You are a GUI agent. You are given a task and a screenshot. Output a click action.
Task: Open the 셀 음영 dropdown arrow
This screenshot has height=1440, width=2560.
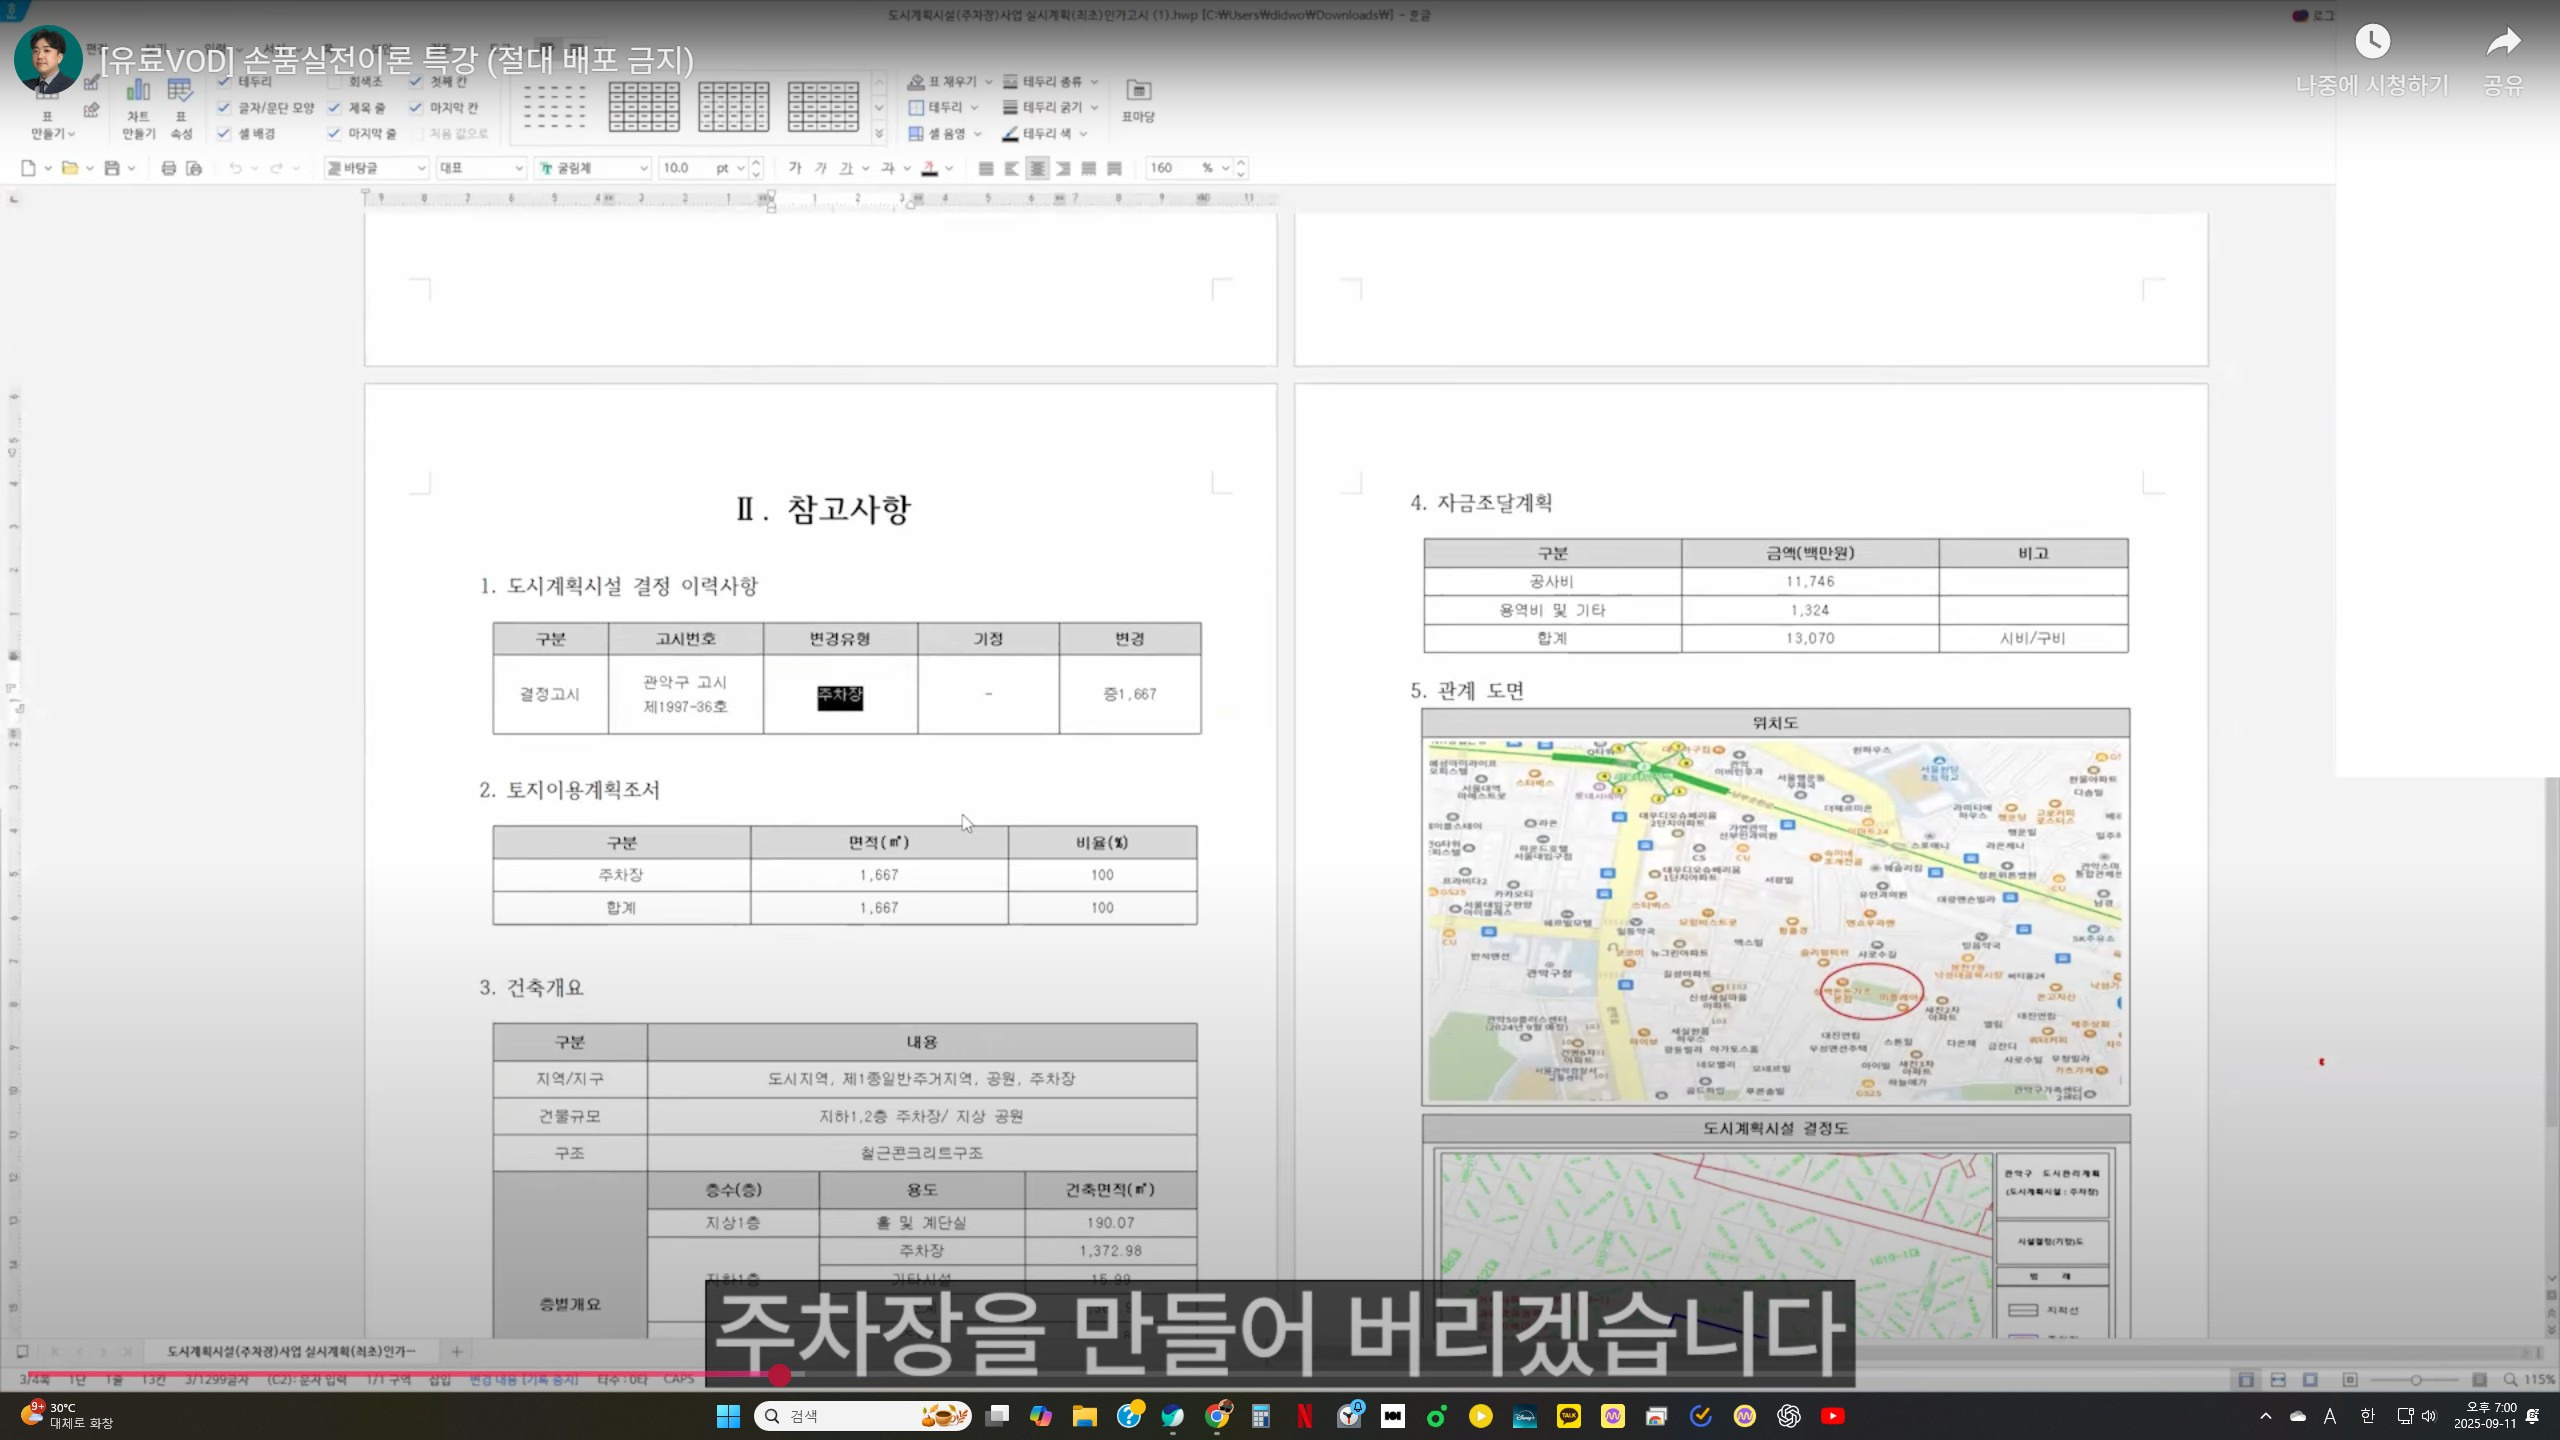coord(978,133)
